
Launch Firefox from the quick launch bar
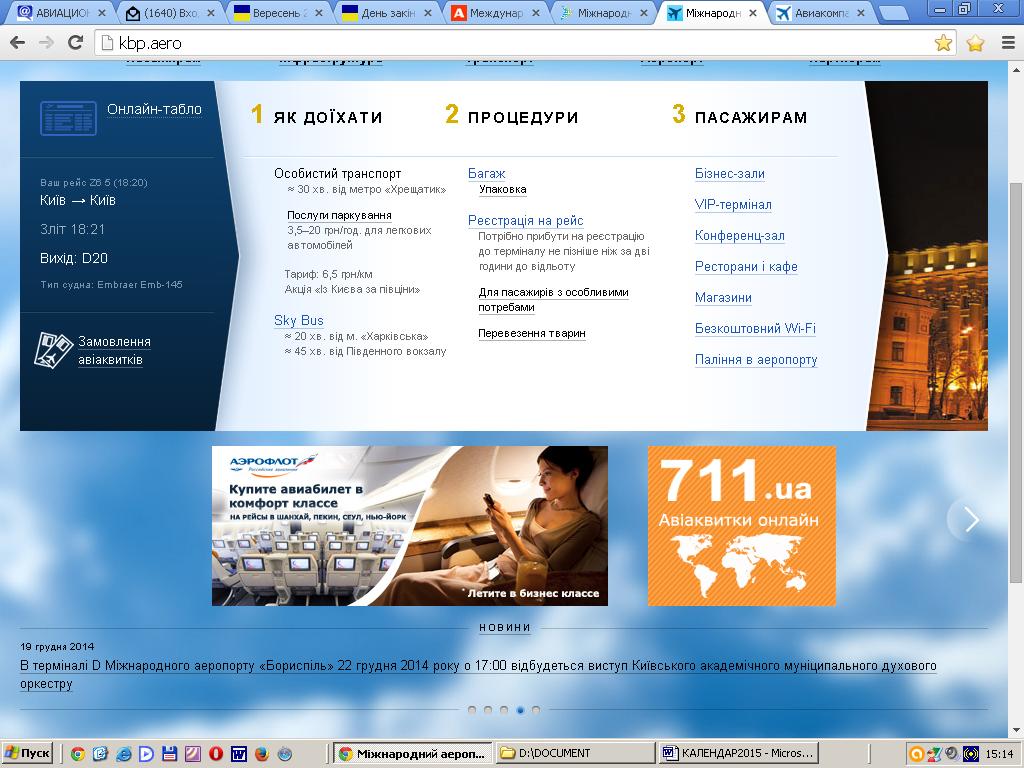[x=261, y=753]
